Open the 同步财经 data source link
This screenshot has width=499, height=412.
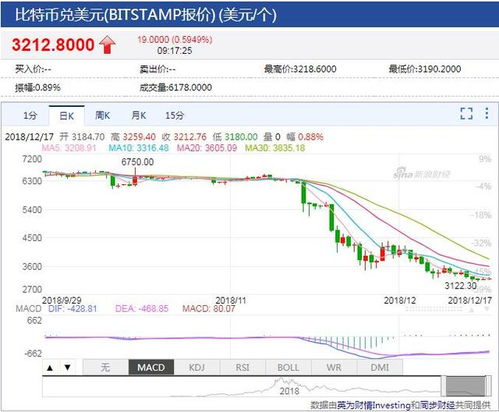tap(437, 405)
